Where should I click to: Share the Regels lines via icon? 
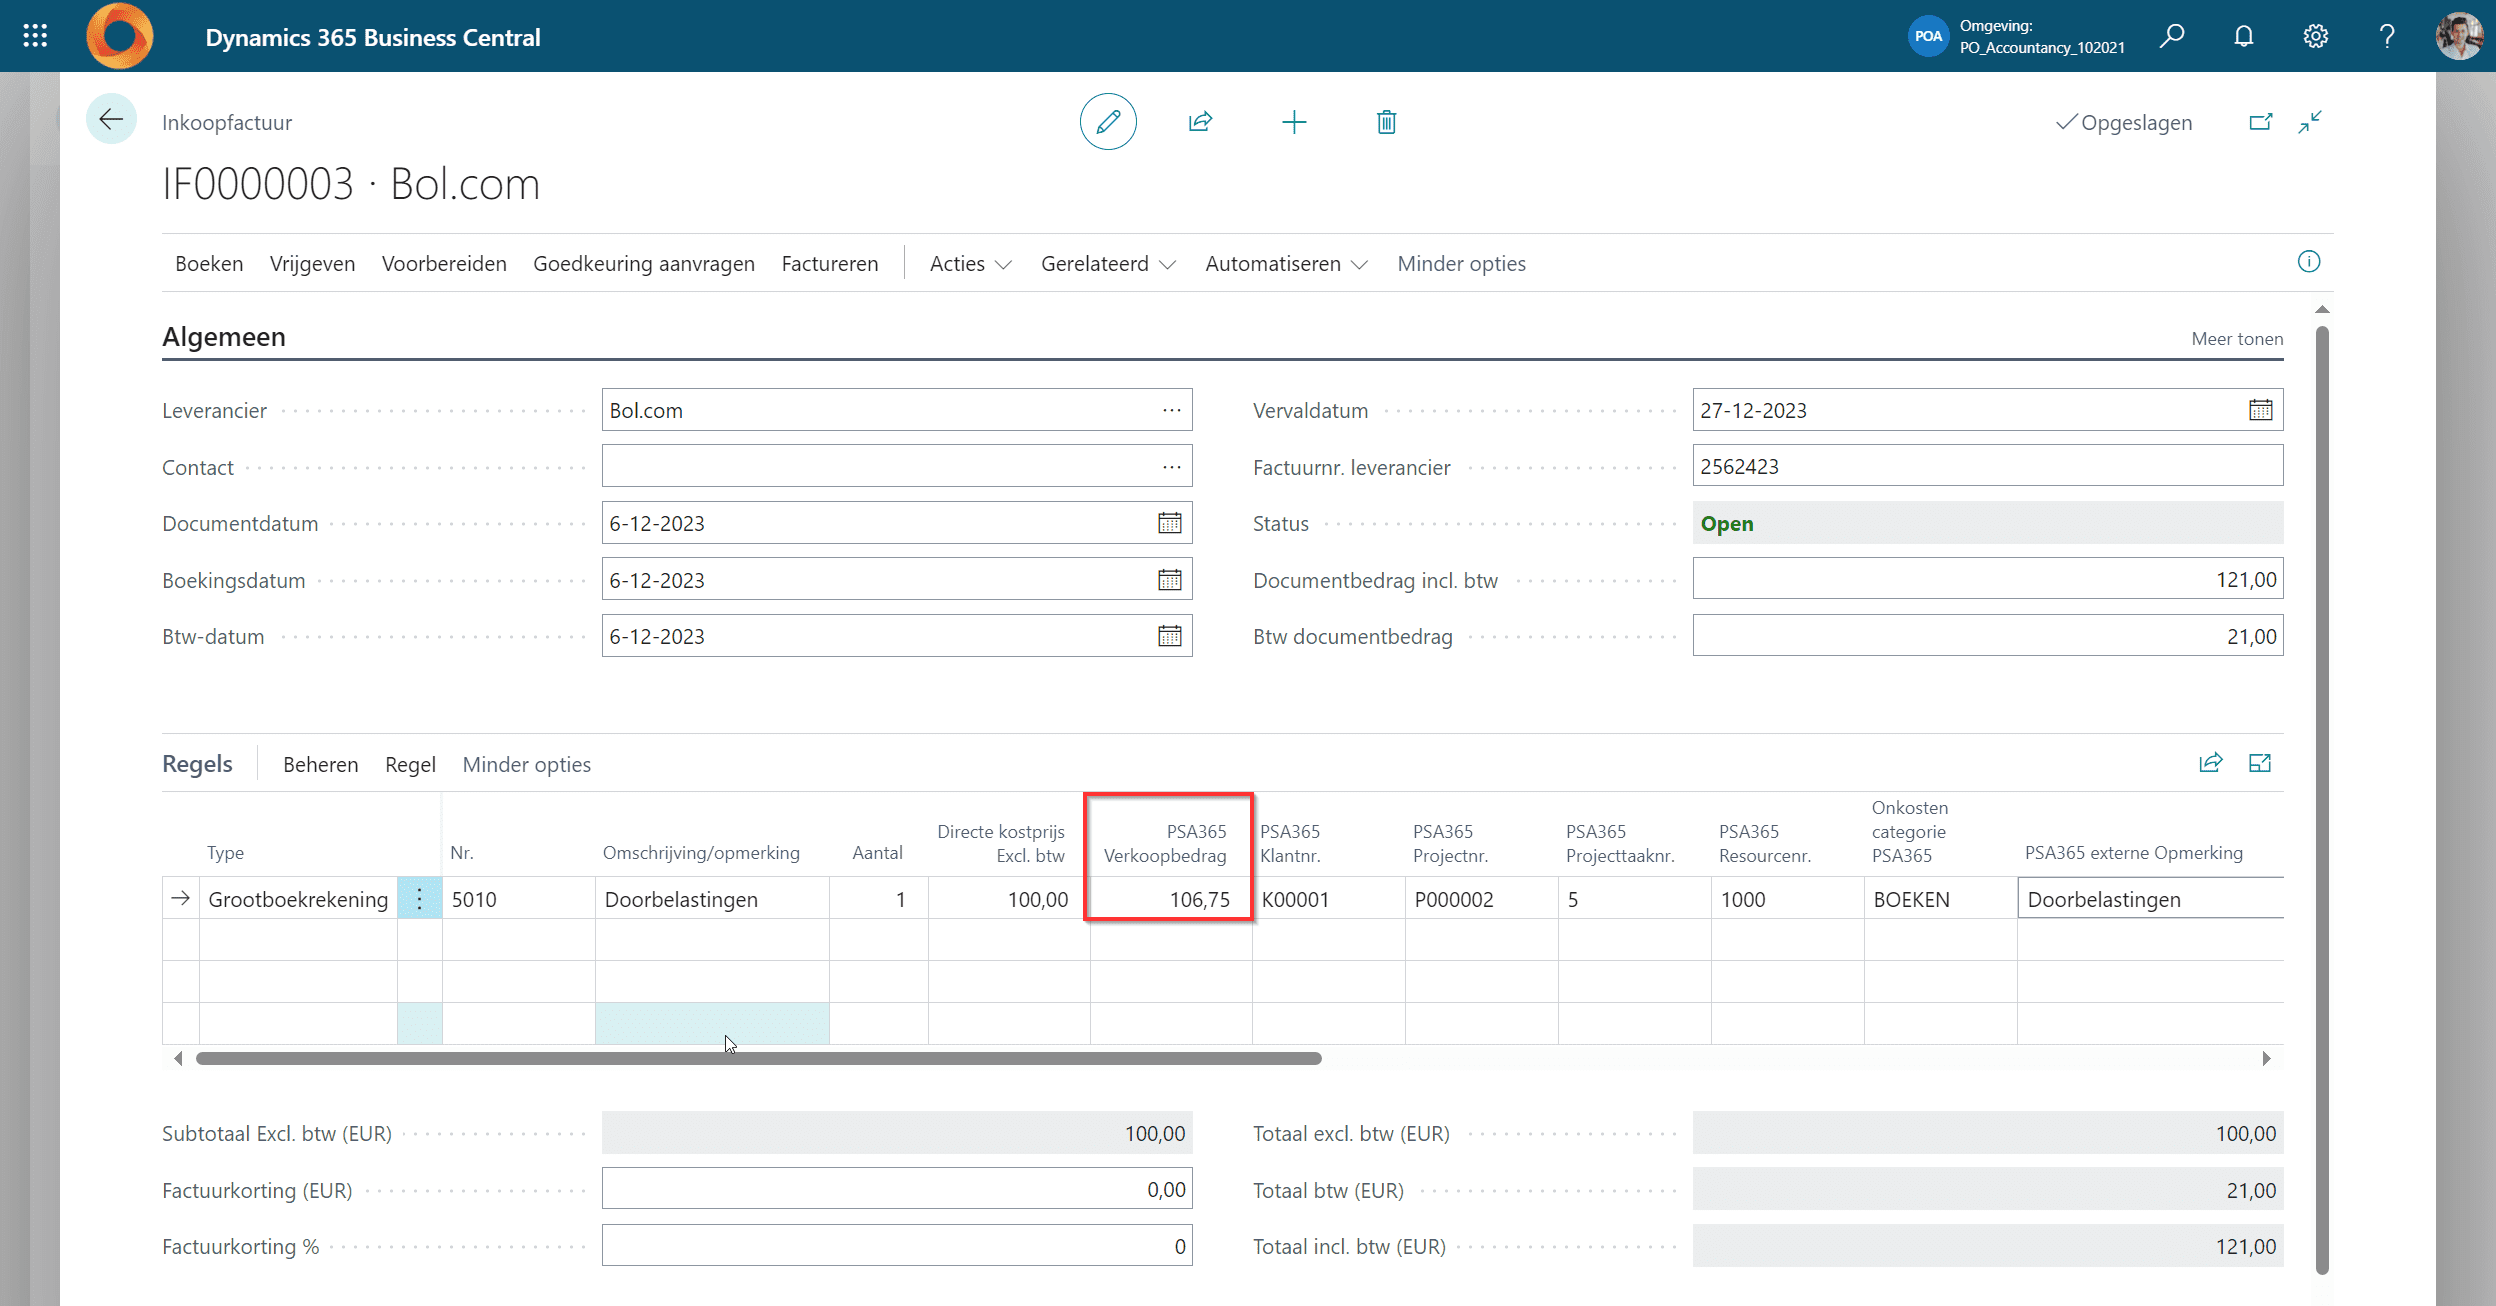(2210, 763)
